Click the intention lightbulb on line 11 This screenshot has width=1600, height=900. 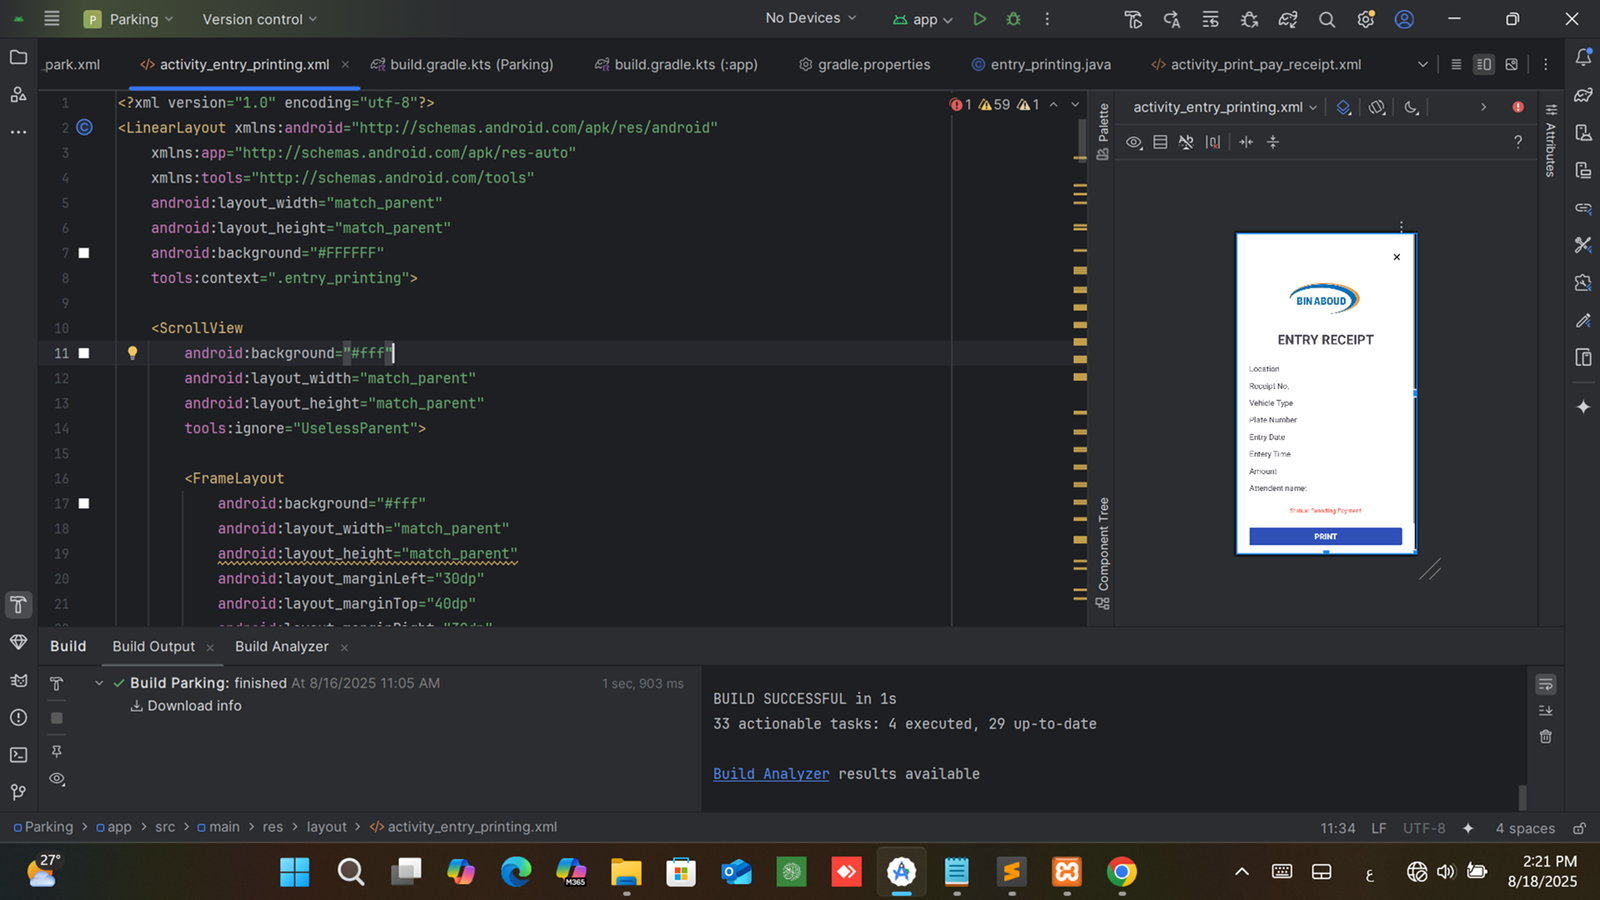point(132,353)
